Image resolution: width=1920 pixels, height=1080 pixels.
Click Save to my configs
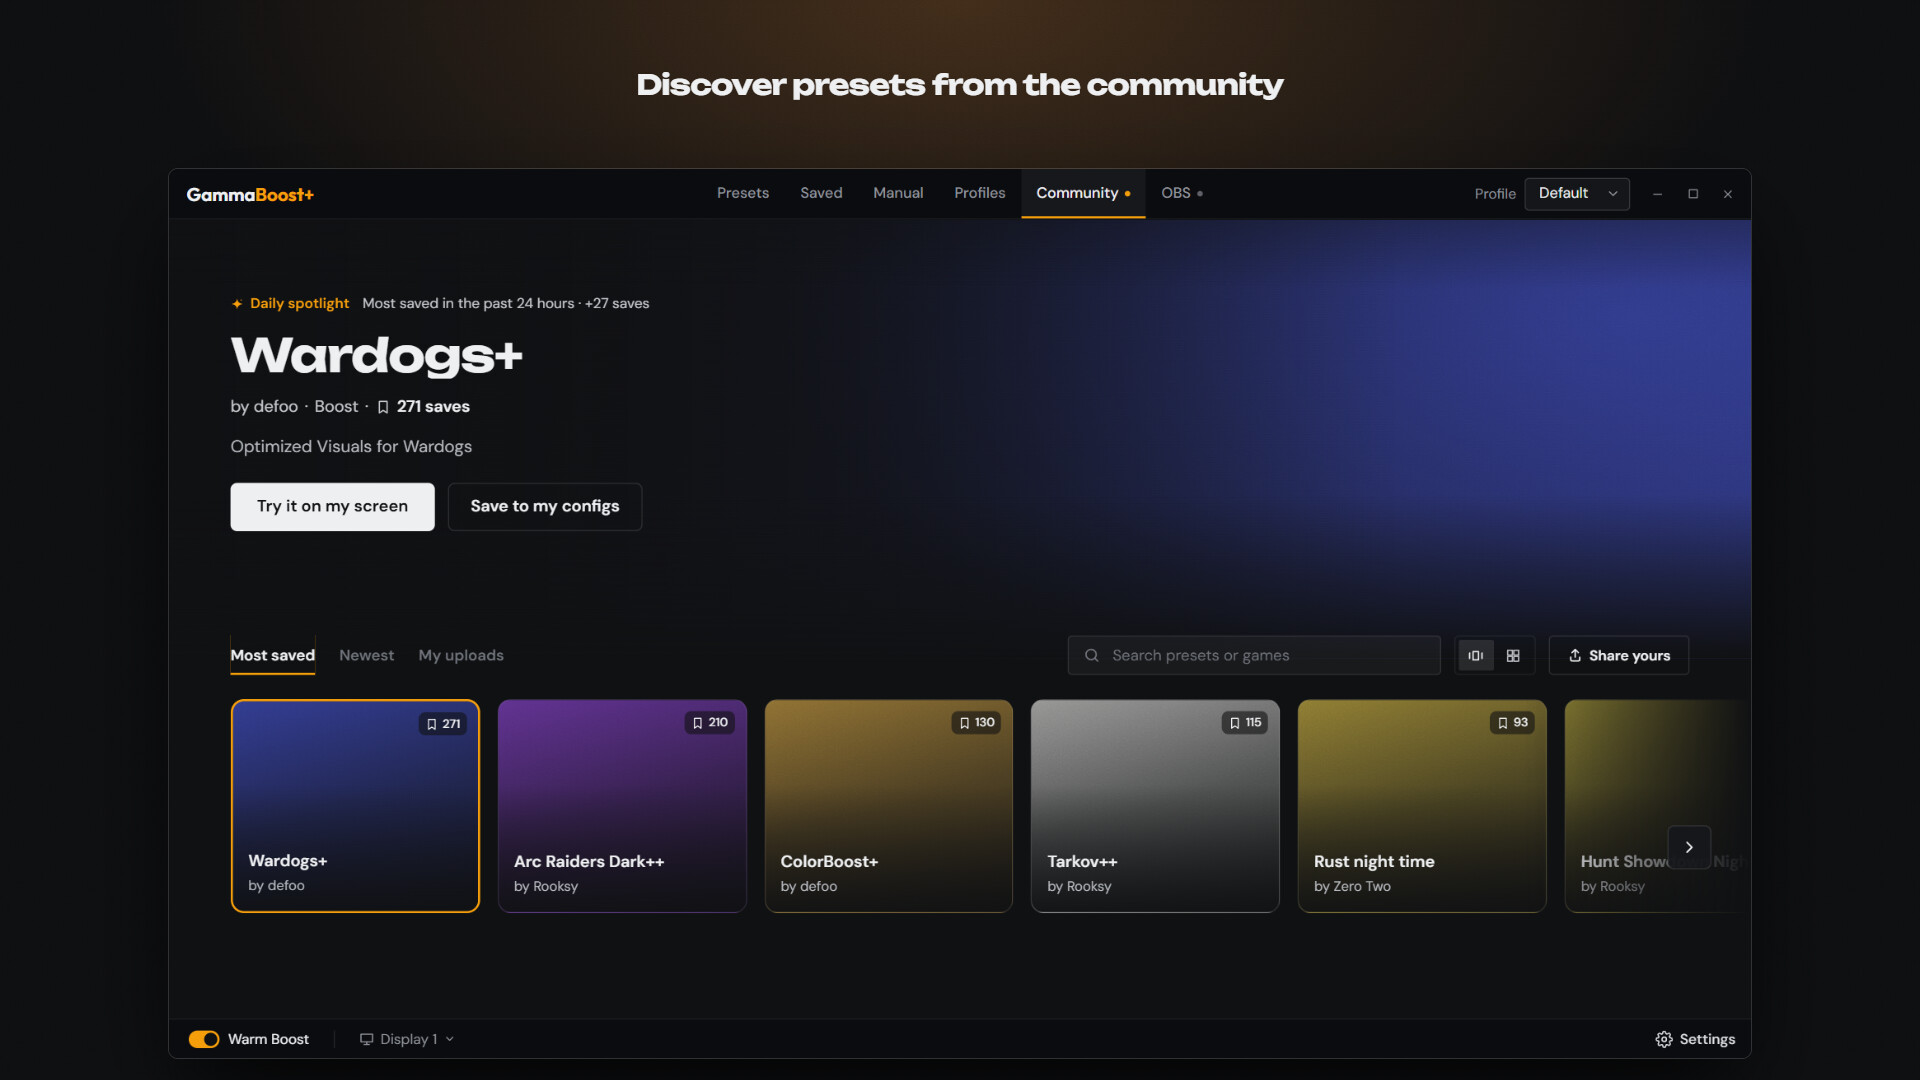tap(545, 507)
